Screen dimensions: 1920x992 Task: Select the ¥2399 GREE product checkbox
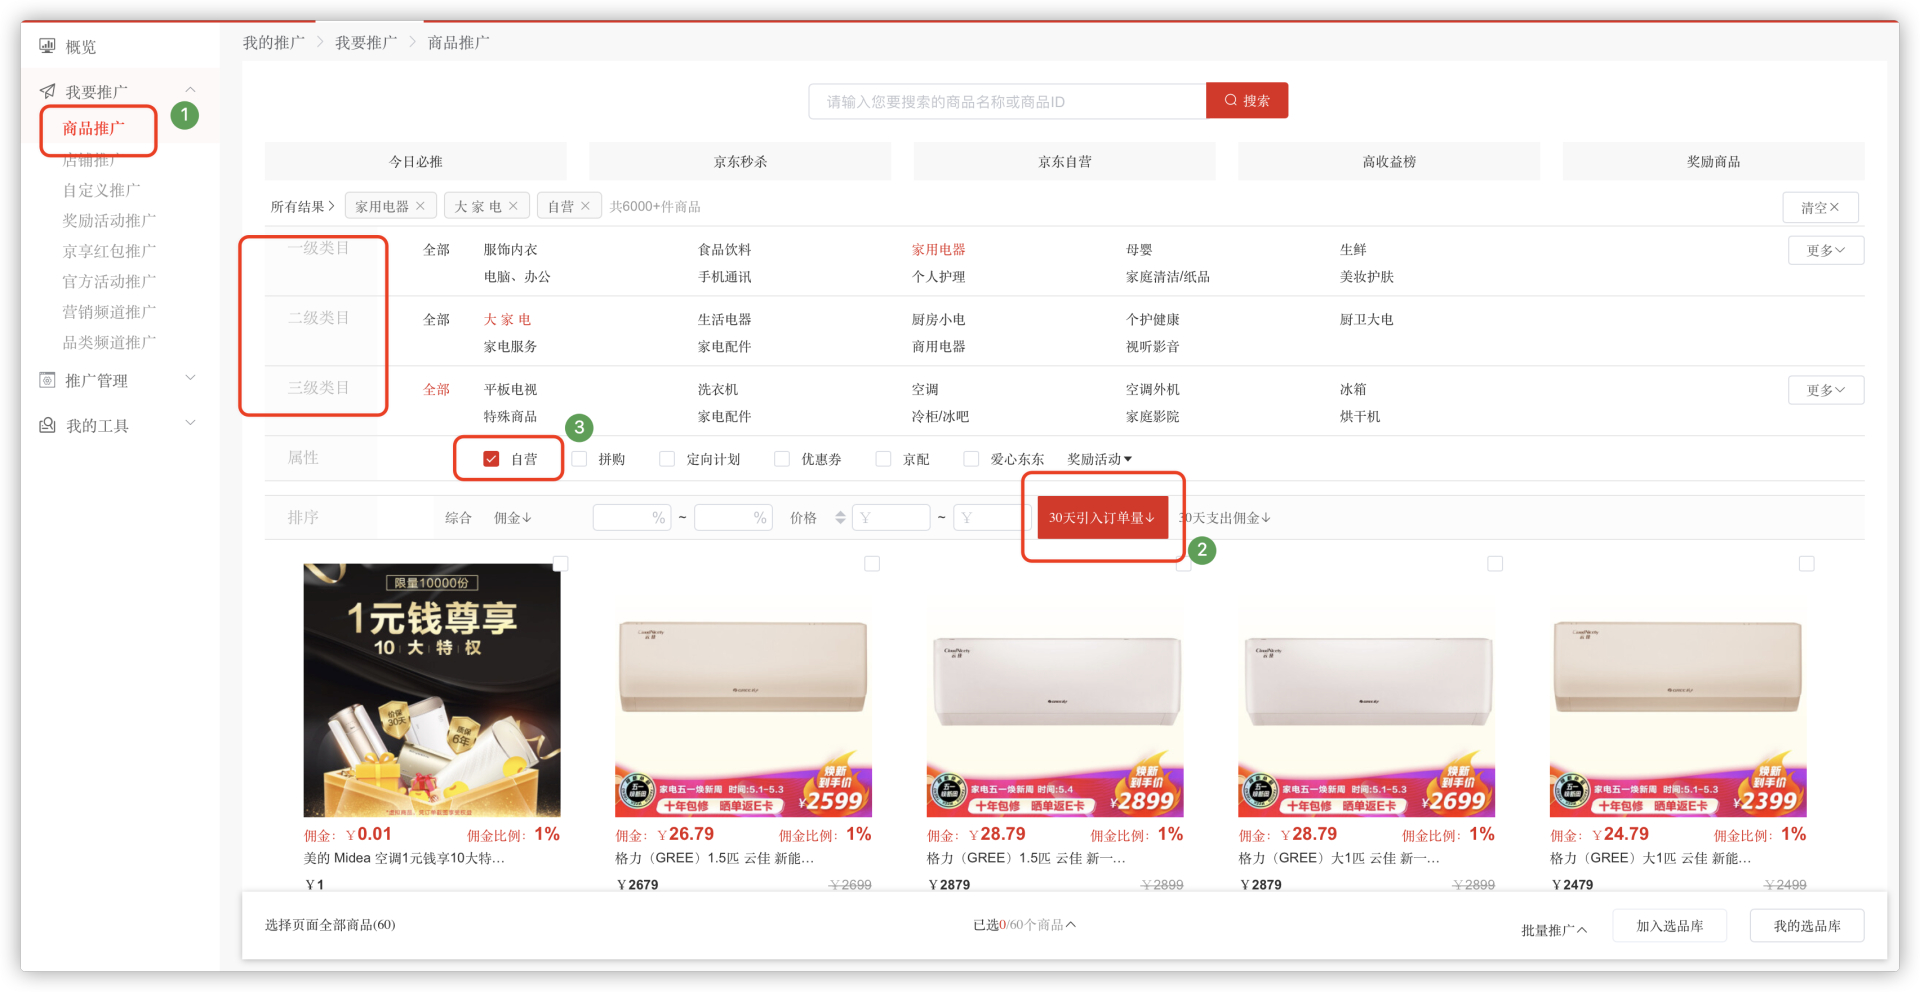point(1806,564)
